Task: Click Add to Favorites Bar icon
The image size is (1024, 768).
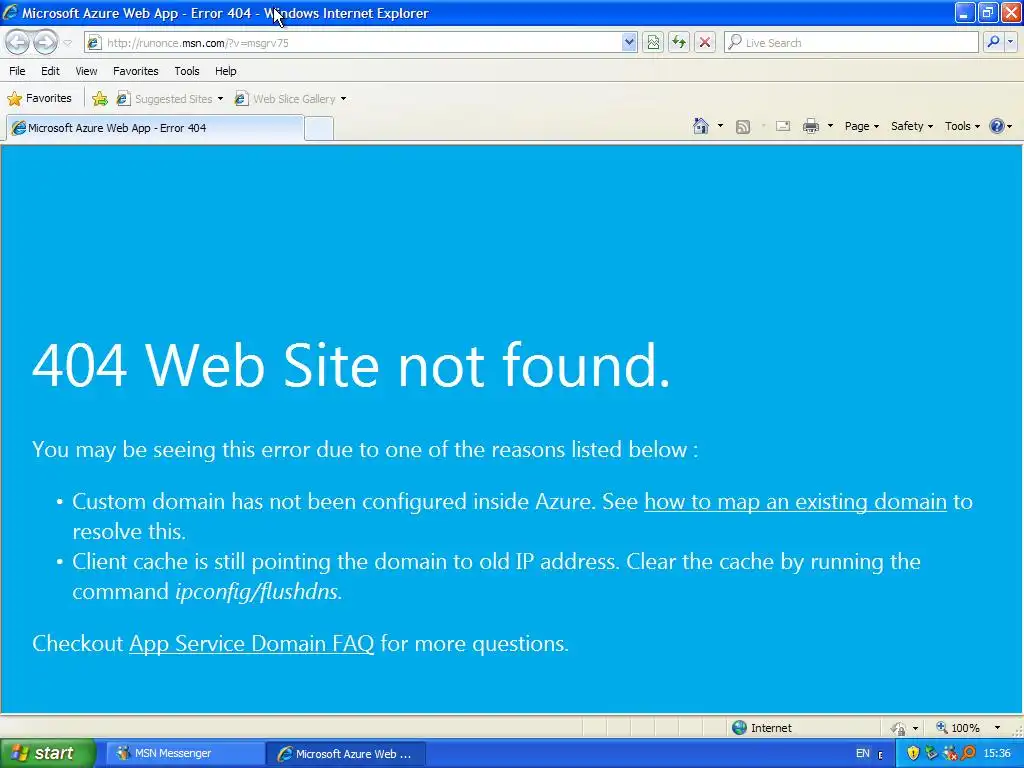Action: [100, 99]
